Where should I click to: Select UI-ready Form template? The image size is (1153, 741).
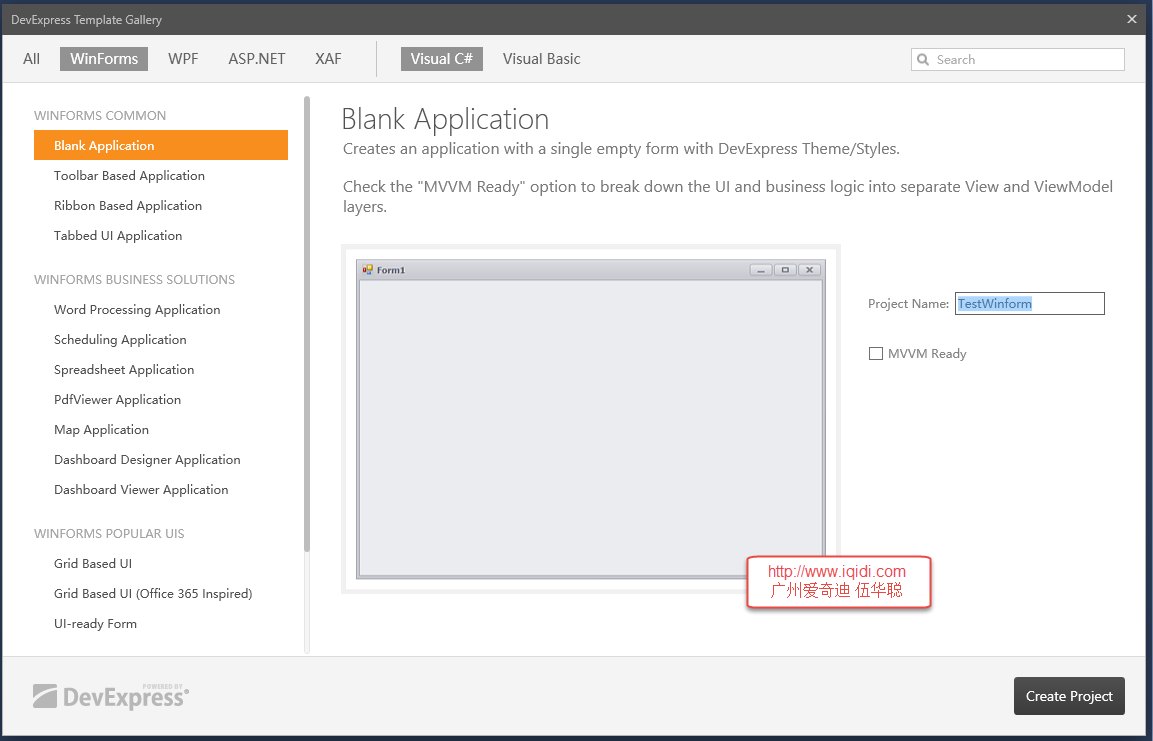(x=160, y=624)
